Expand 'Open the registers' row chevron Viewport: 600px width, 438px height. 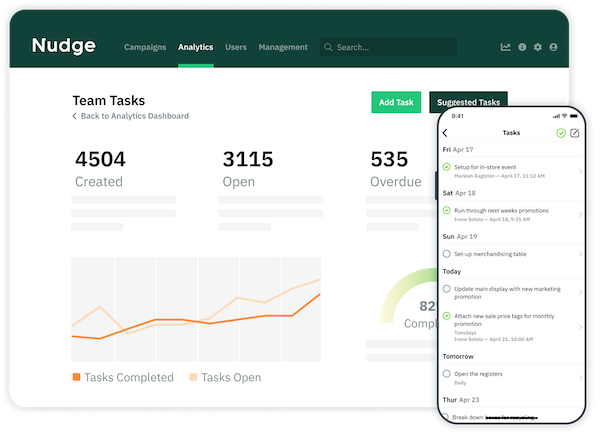(x=580, y=378)
